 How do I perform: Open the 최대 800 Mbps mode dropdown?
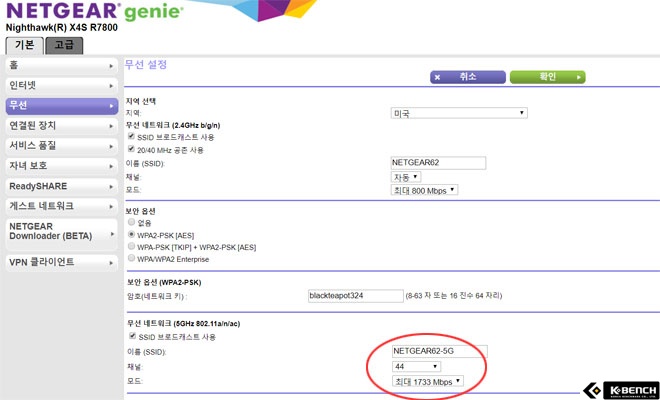424,190
